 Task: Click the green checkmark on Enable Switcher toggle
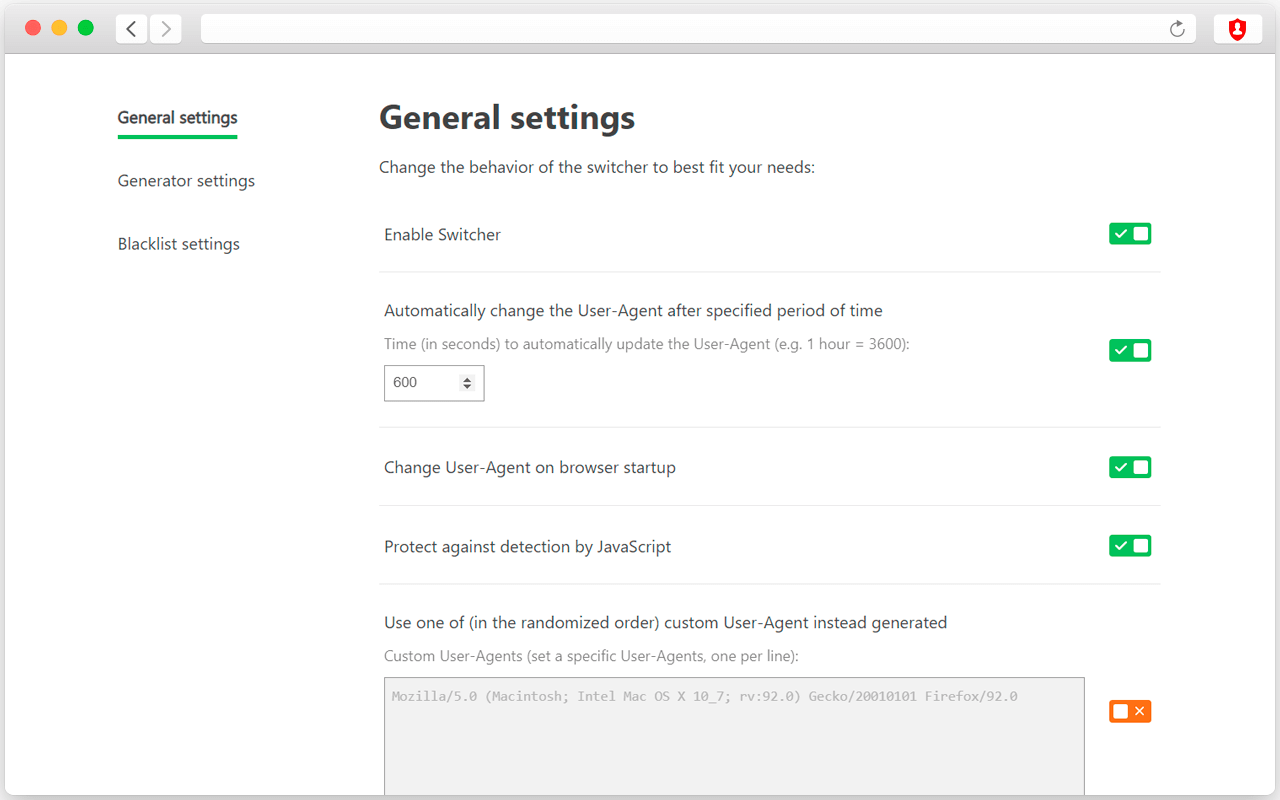(1122, 233)
